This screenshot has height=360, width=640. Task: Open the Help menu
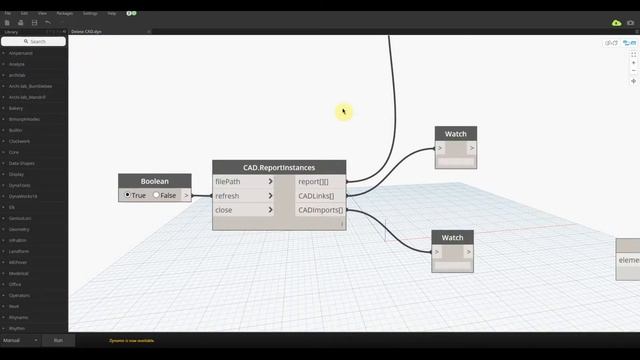tap(112, 13)
